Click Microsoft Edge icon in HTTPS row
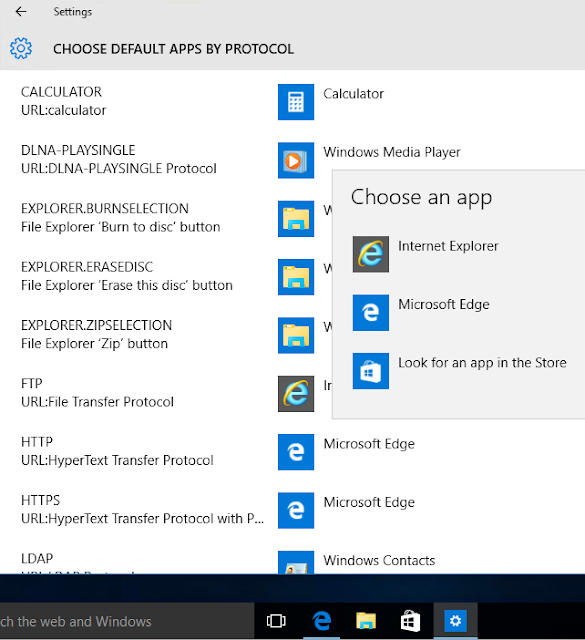Screen dimensions: 585x640 pos(296,511)
